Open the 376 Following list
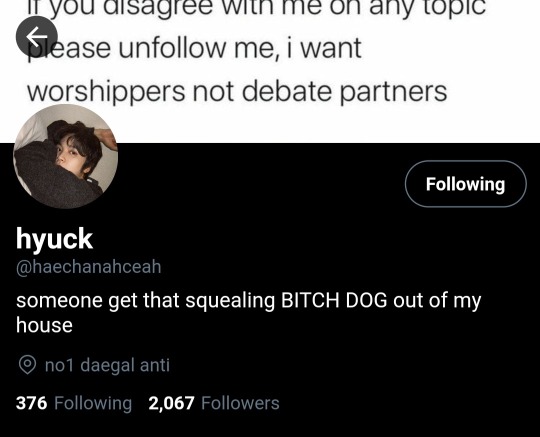The image size is (540, 437). pyautogui.click(x=74, y=403)
